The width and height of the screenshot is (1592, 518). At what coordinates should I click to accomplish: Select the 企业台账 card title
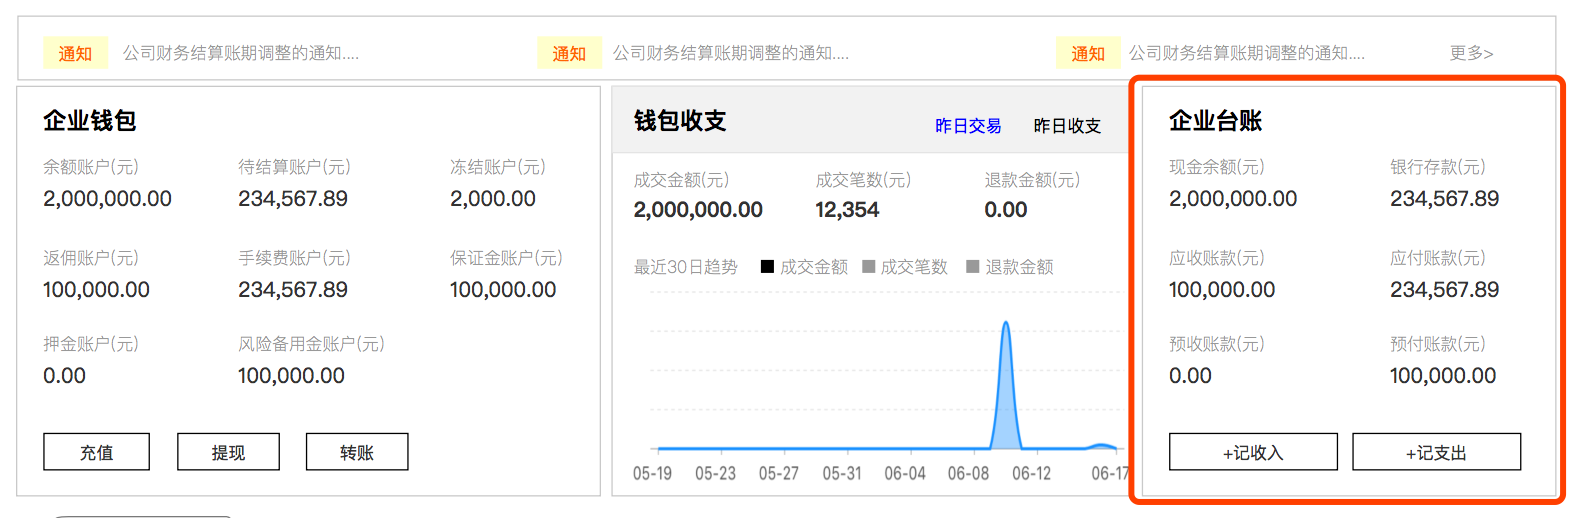(x=1216, y=121)
